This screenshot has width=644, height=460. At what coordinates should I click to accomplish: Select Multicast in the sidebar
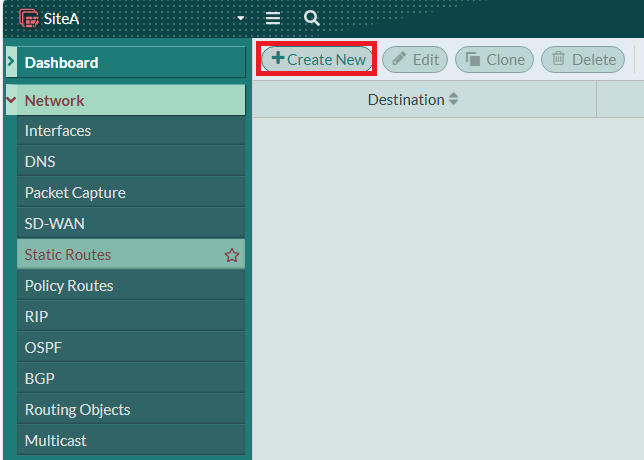[x=131, y=440]
